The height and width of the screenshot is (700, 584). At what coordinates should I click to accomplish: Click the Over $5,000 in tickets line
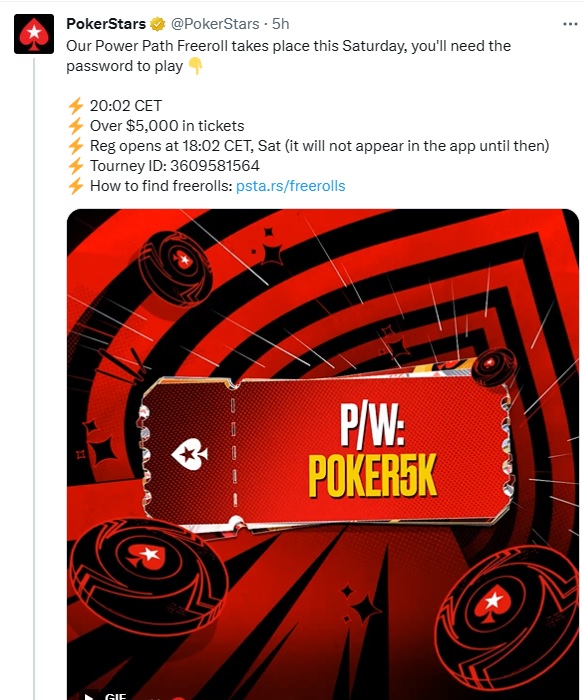pos(167,126)
